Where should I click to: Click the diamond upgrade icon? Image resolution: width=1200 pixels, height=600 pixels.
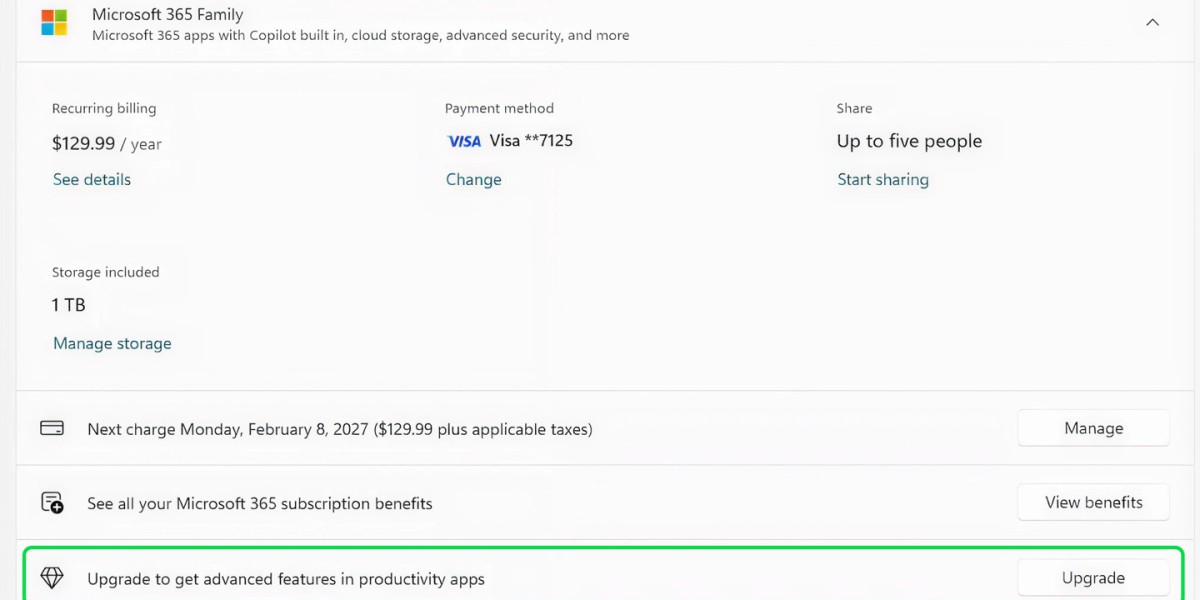point(52,578)
